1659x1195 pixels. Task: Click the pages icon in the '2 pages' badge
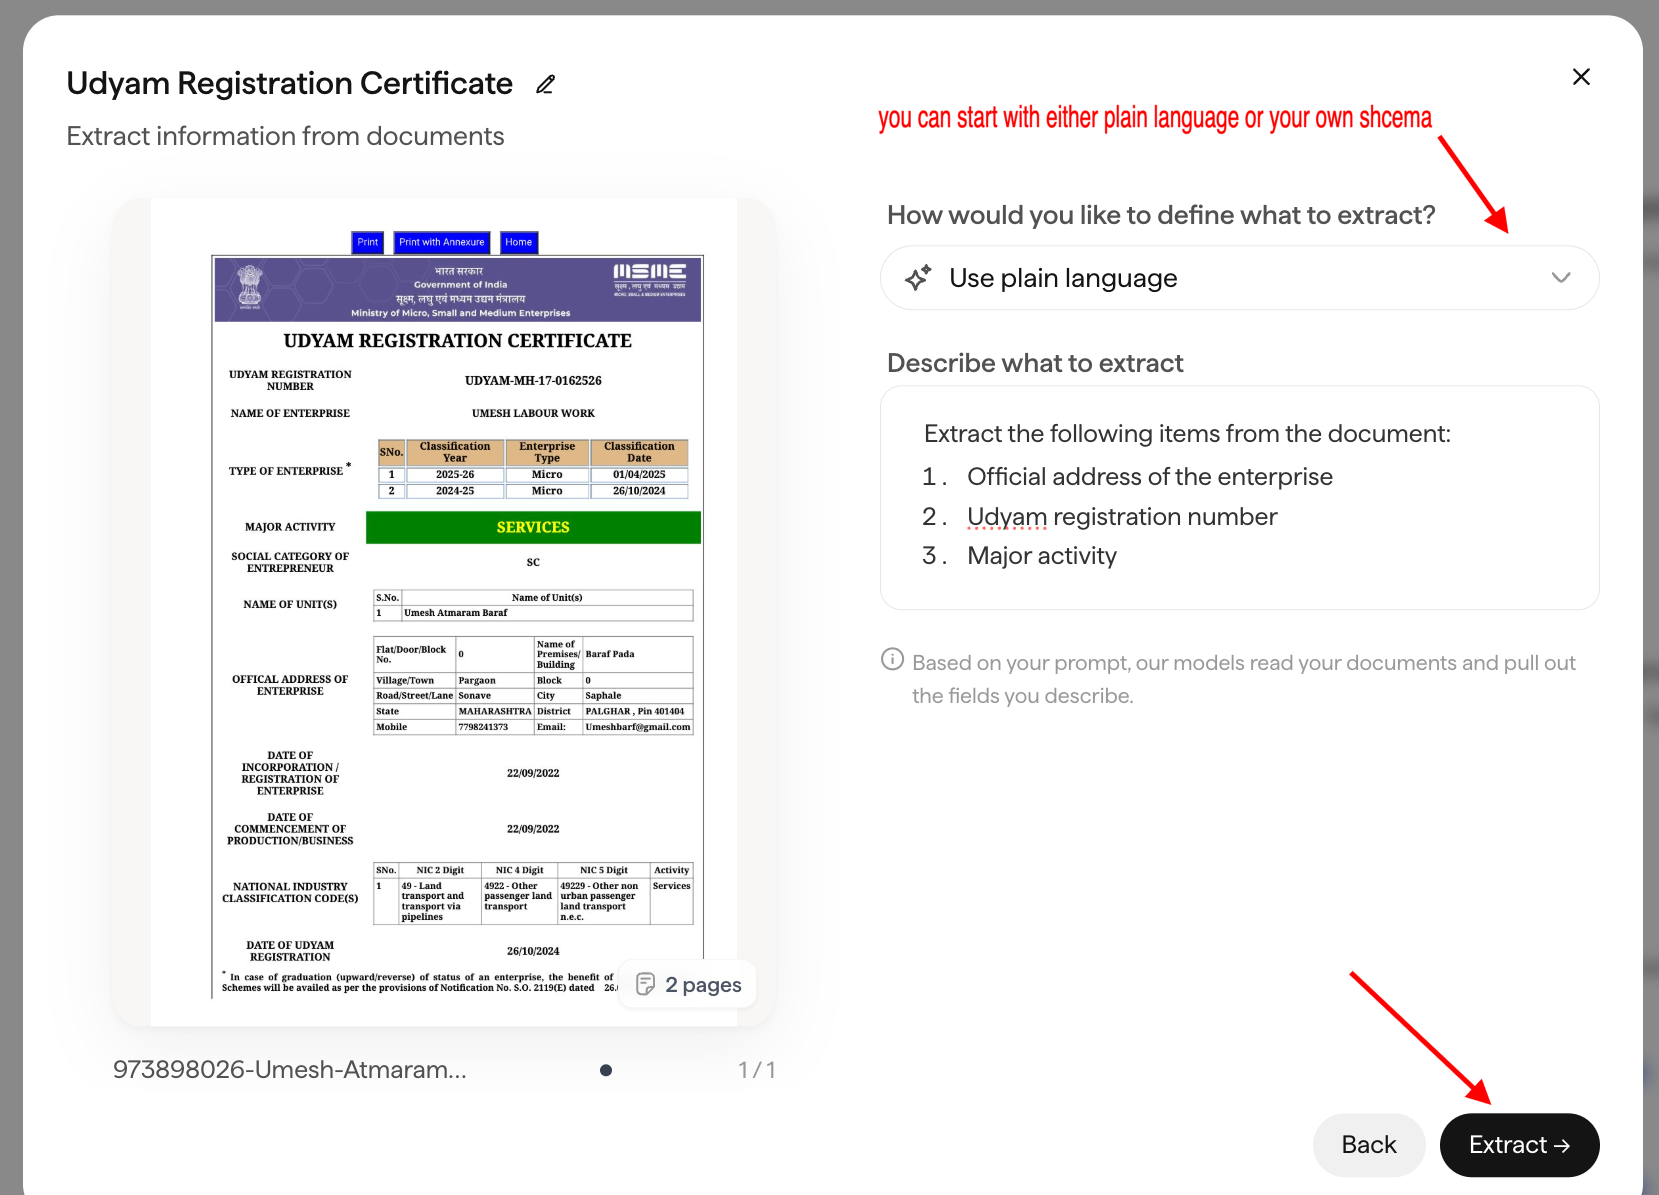[x=646, y=985]
